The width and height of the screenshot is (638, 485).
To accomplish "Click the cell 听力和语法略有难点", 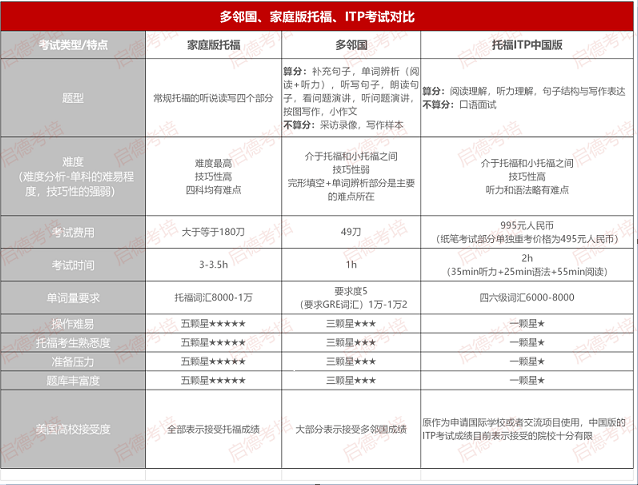I will click(x=527, y=177).
